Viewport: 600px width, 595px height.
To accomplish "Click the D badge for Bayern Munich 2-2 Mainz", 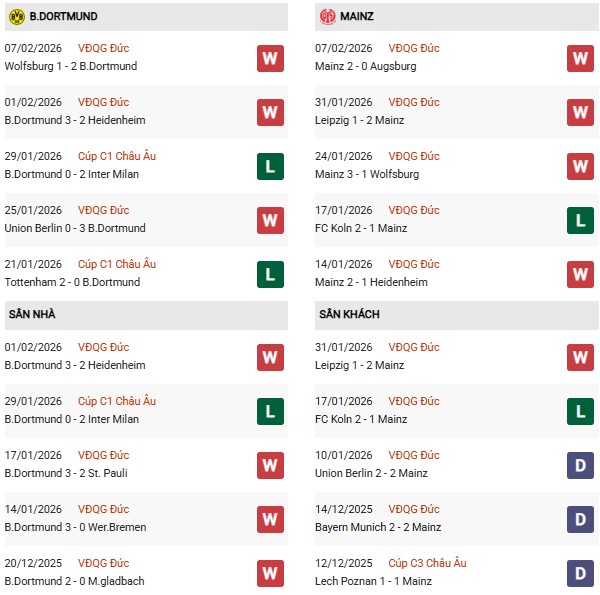I will [580, 519].
